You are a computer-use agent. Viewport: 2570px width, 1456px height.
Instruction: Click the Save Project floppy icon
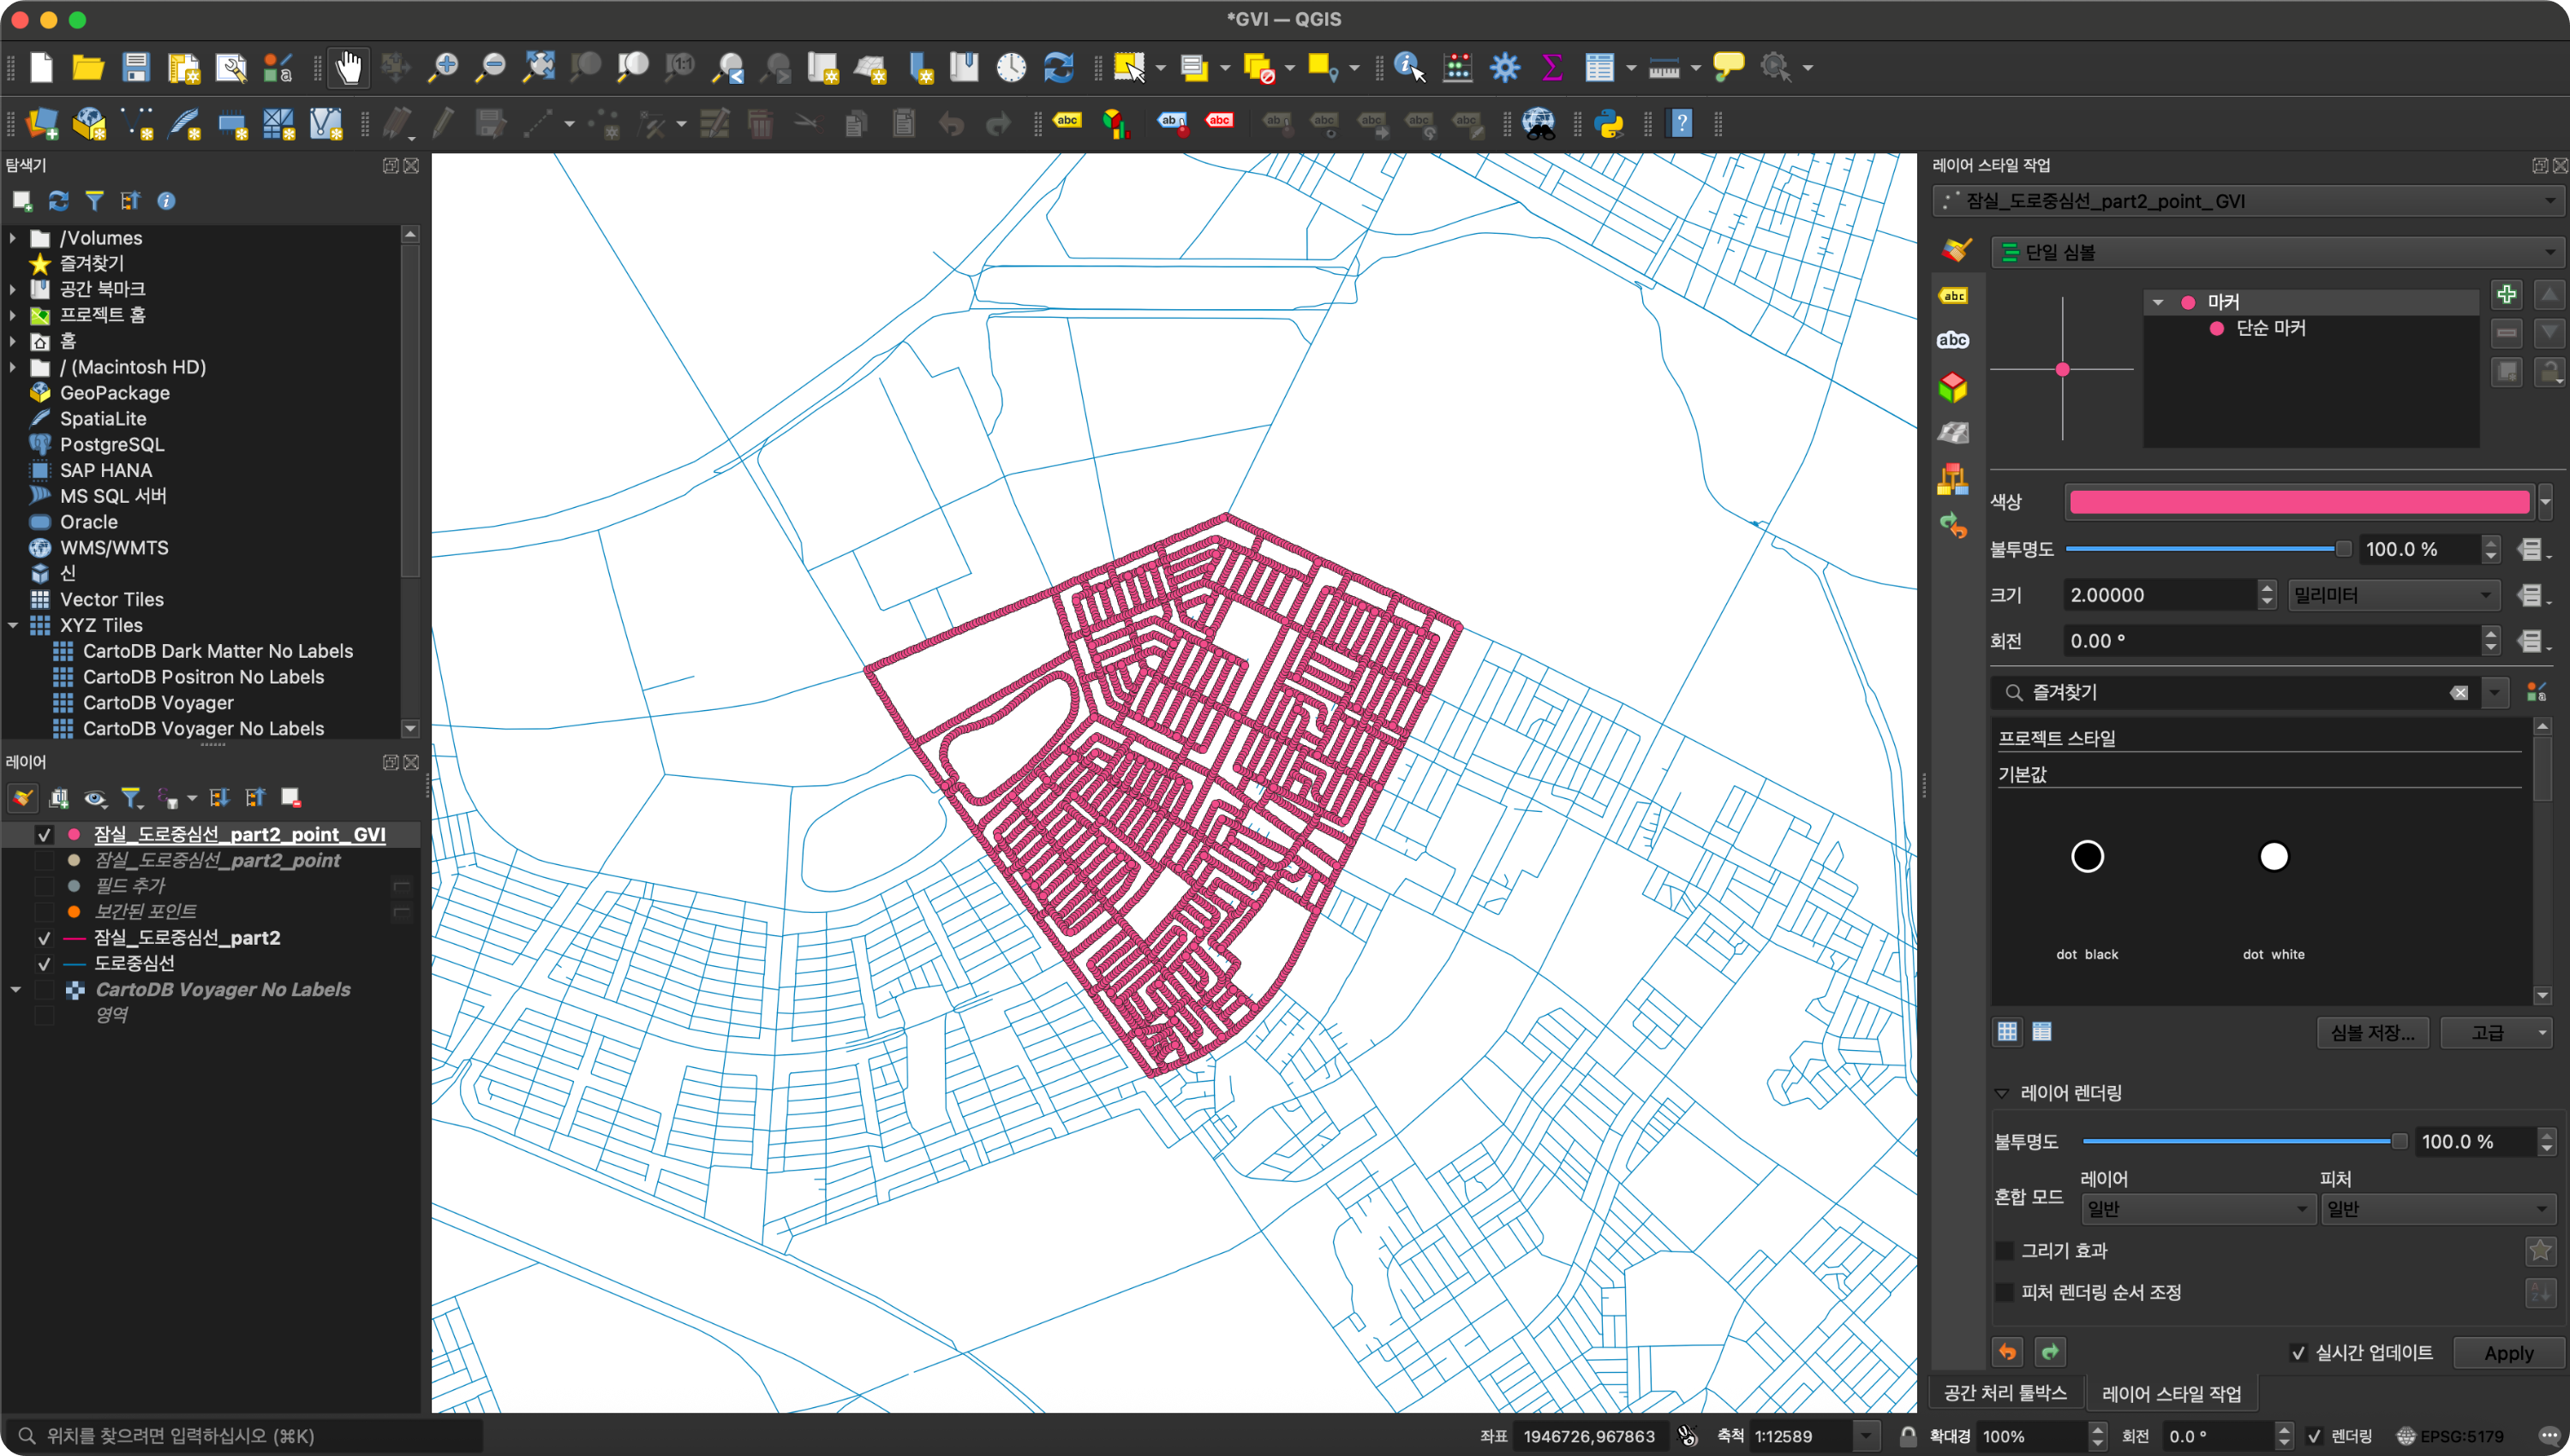click(136, 68)
